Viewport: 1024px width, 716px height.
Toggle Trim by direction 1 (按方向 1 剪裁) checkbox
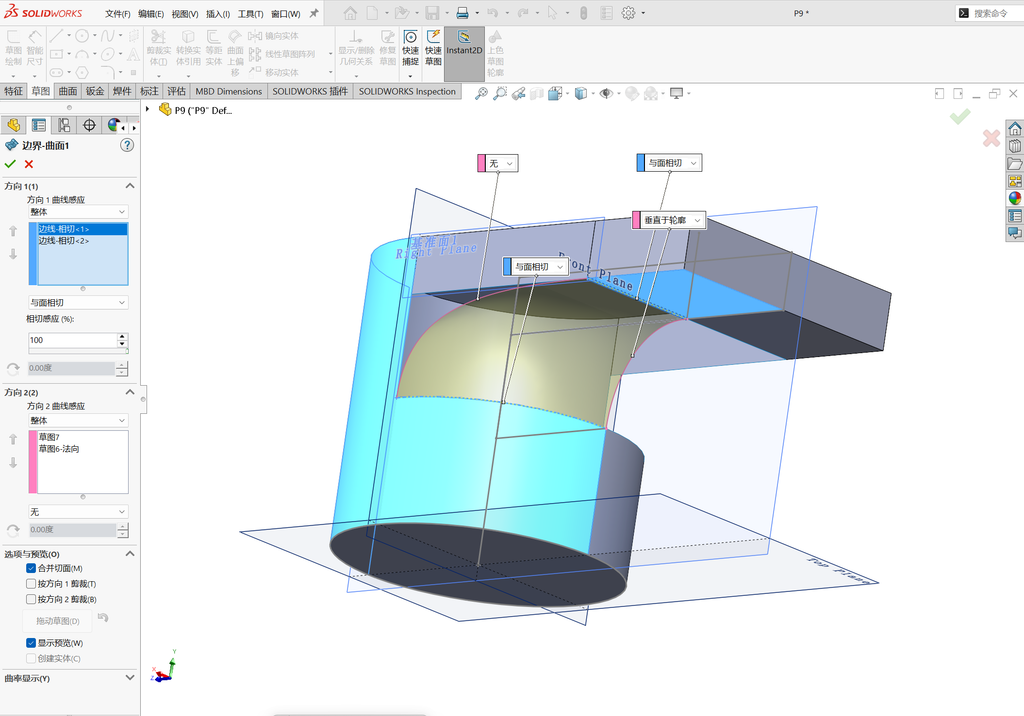point(31,583)
